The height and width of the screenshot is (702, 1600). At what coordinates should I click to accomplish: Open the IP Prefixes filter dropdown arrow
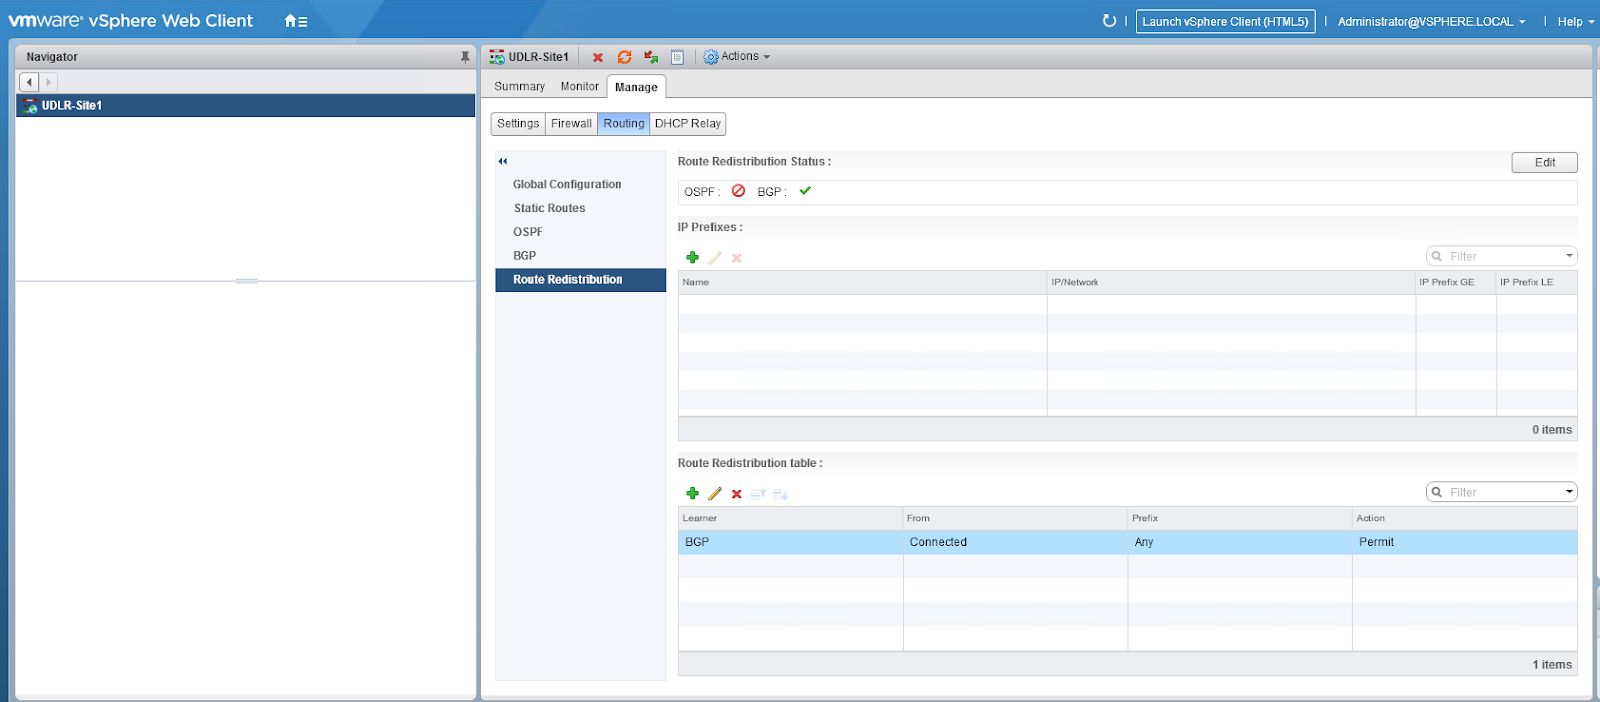pos(1569,256)
